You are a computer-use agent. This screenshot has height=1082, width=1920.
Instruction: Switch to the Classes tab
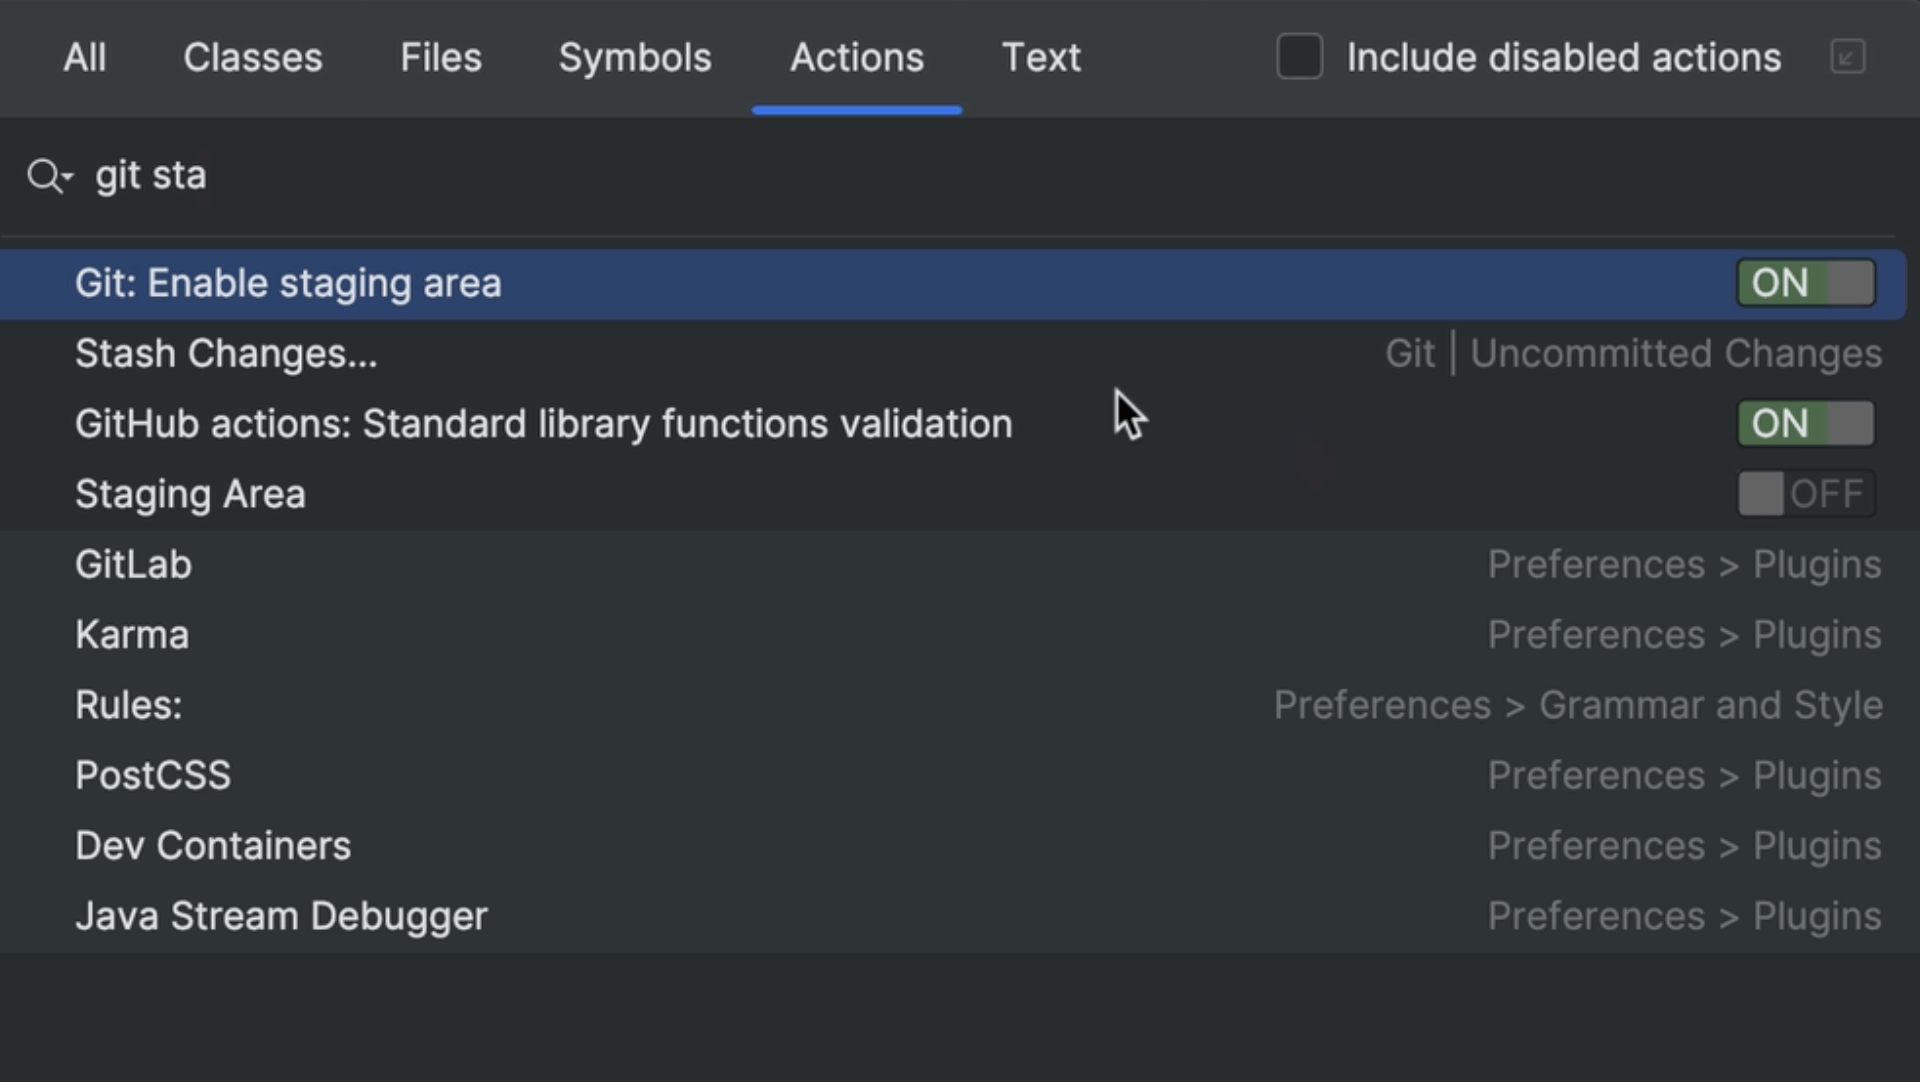[252, 58]
